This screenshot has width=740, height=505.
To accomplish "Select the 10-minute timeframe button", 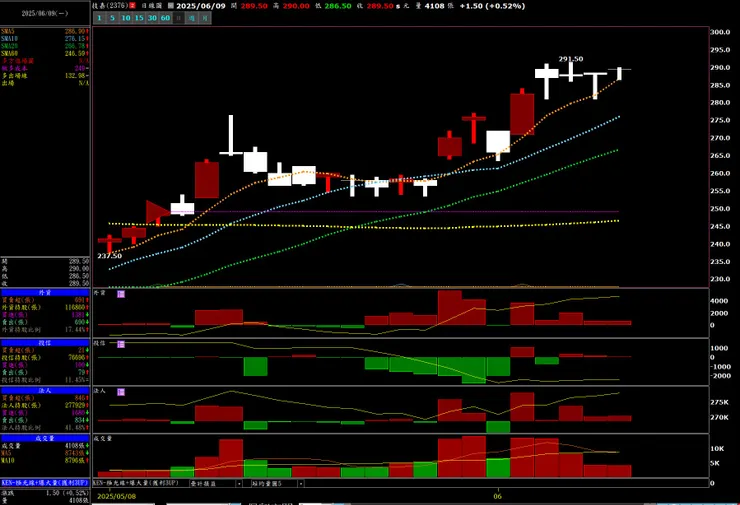I will (126, 18).
